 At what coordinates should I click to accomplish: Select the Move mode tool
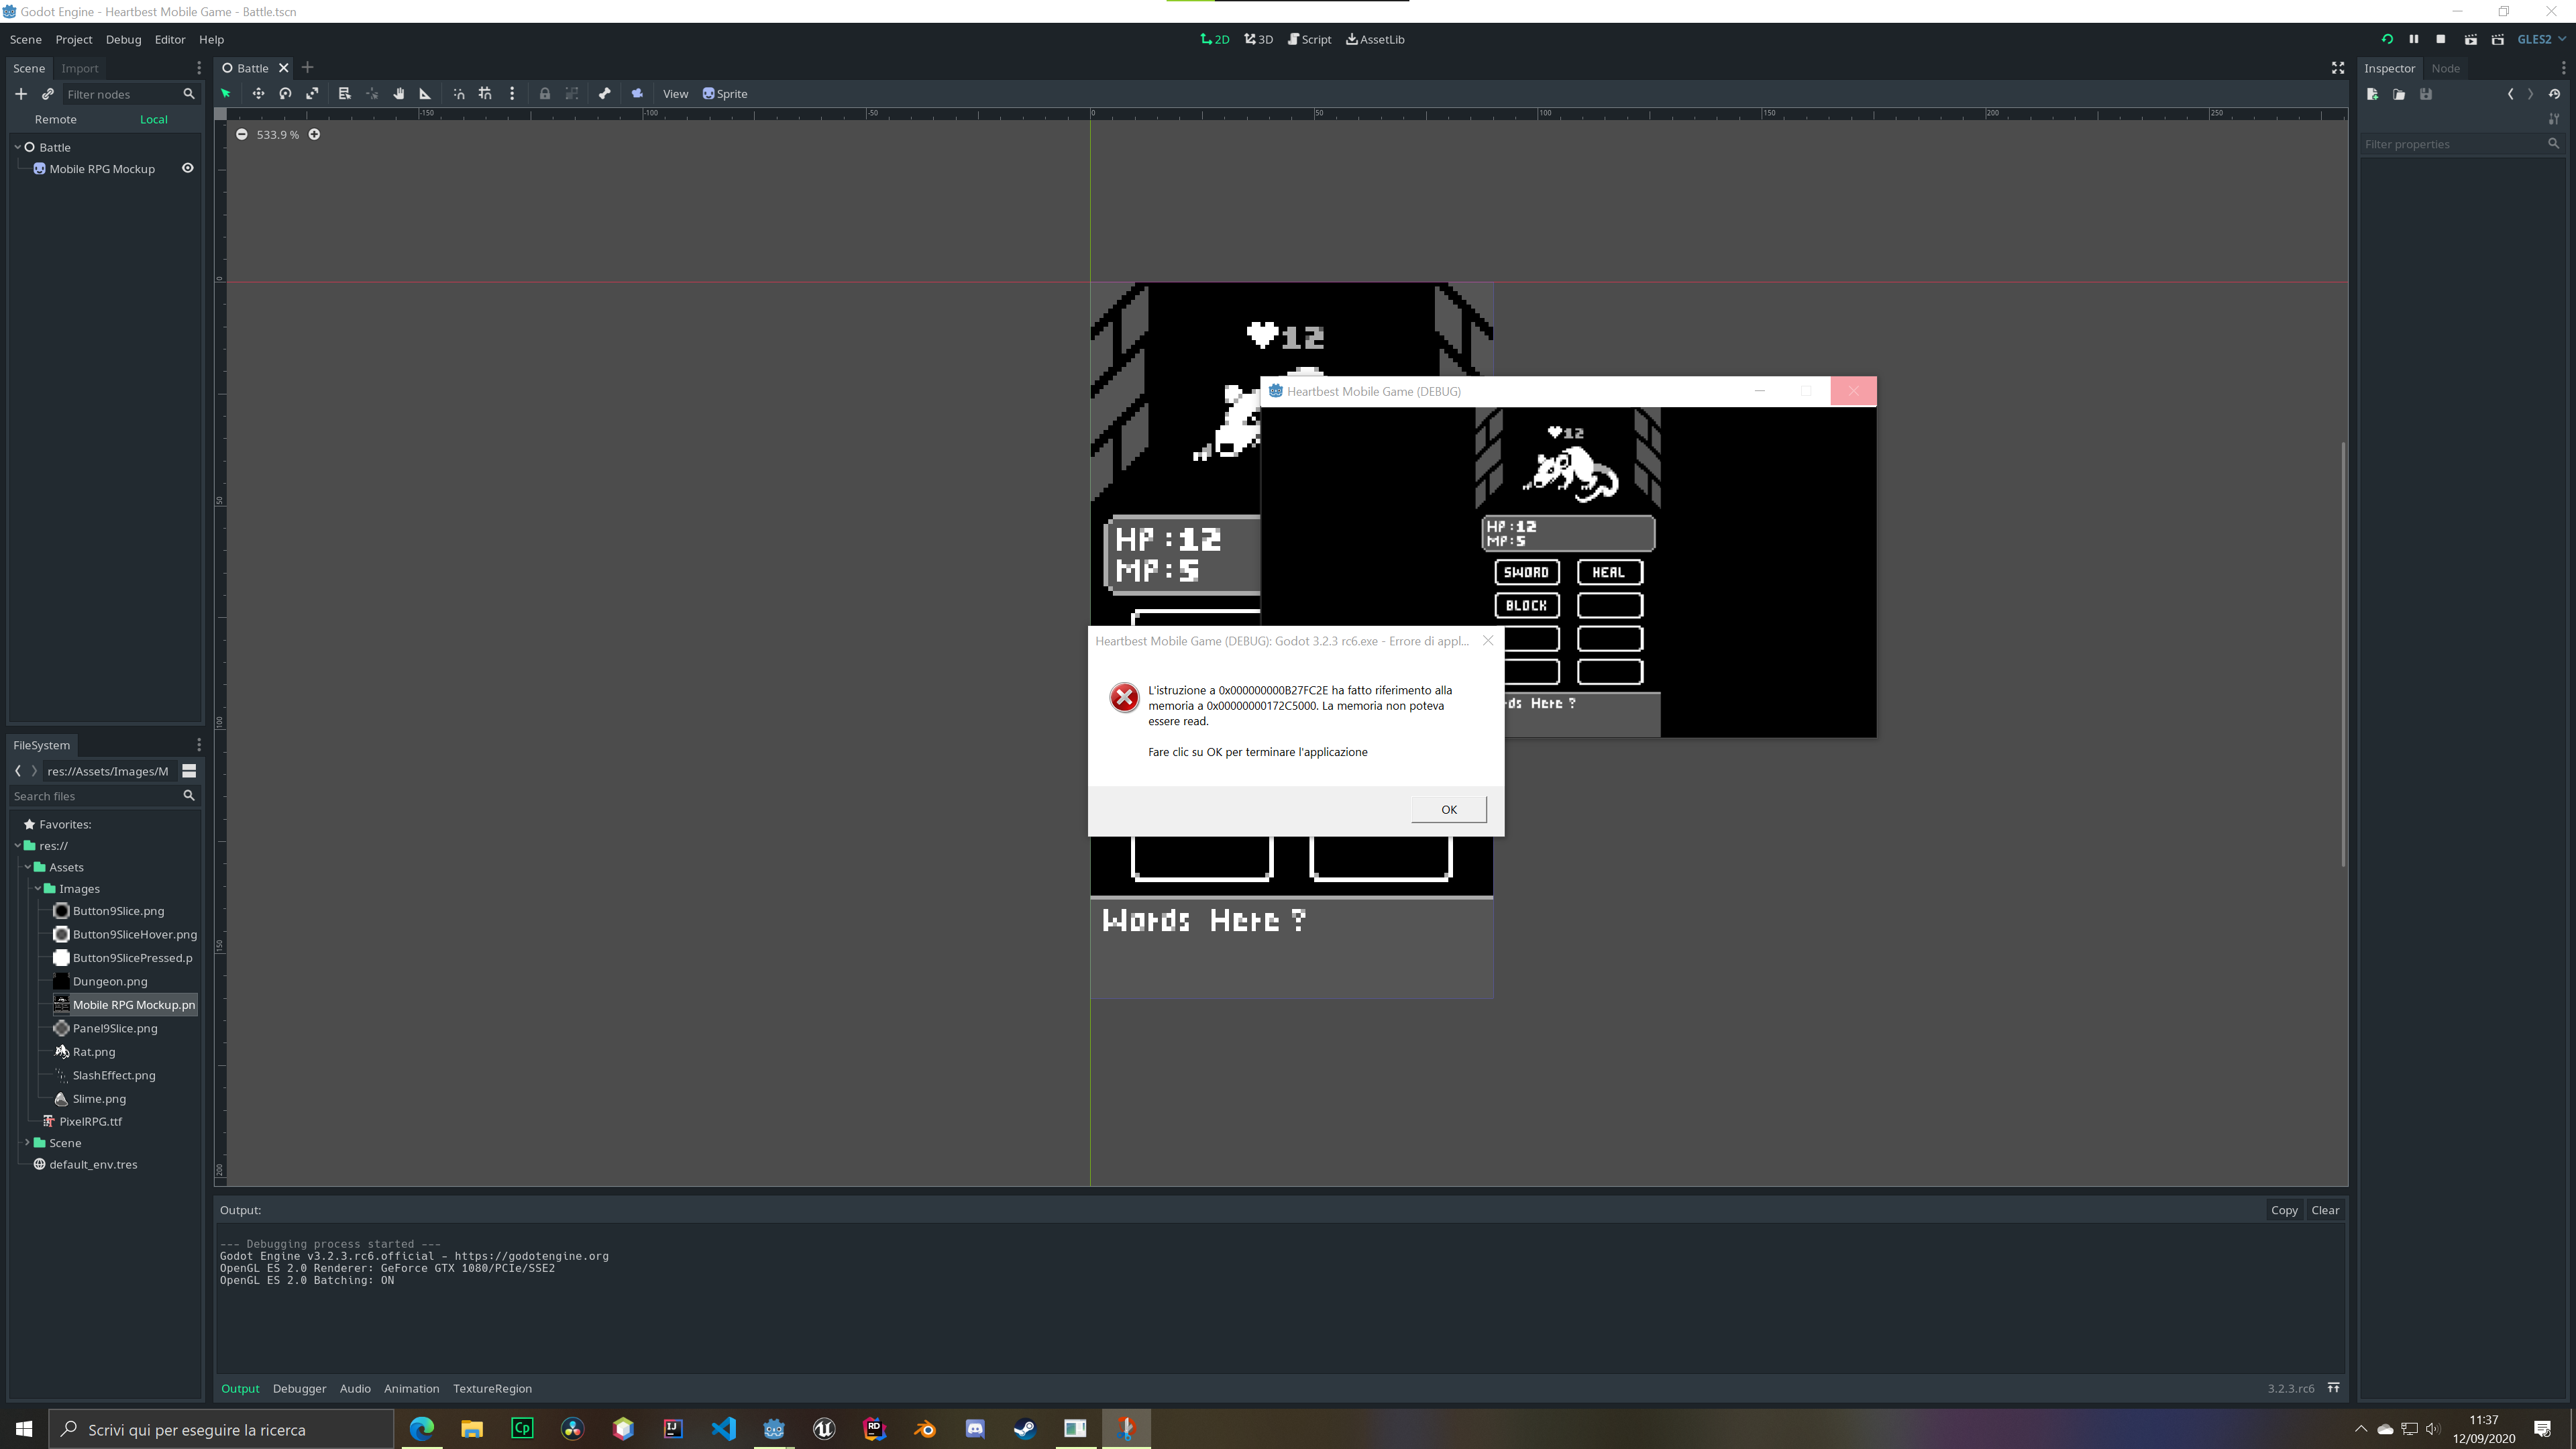258,94
